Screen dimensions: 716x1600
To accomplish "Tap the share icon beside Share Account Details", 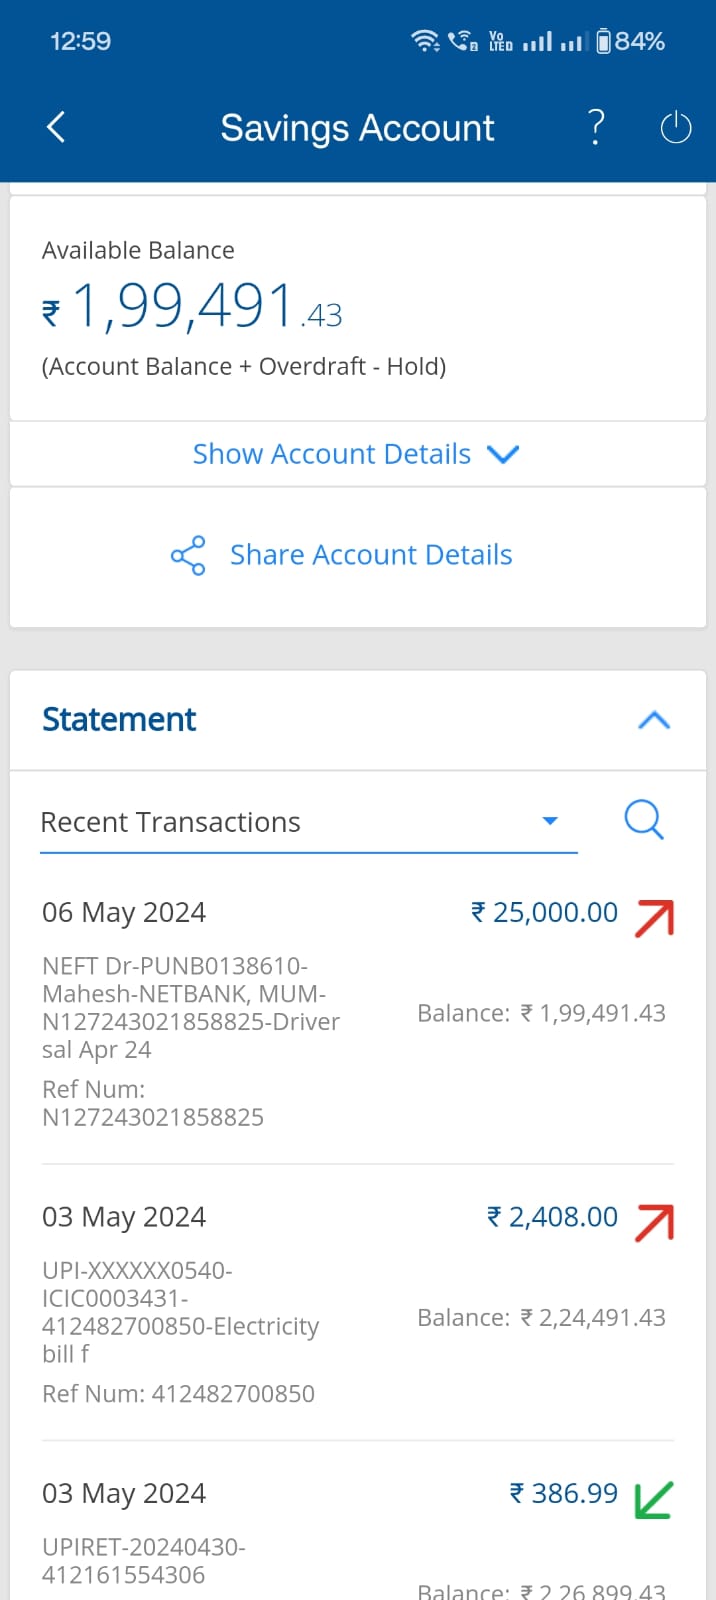I will pos(188,555).
